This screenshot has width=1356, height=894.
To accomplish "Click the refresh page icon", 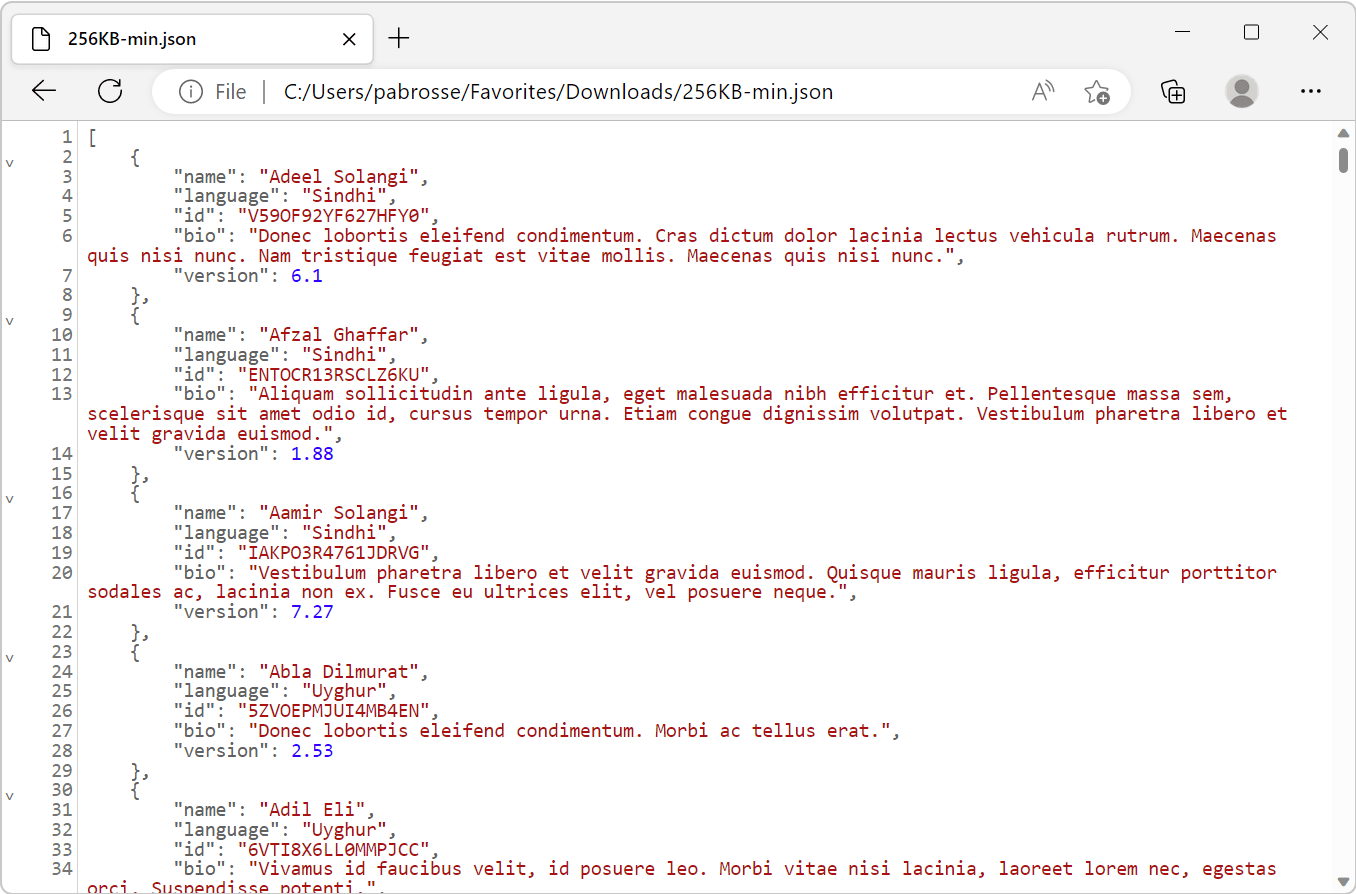I will (110, 91).
